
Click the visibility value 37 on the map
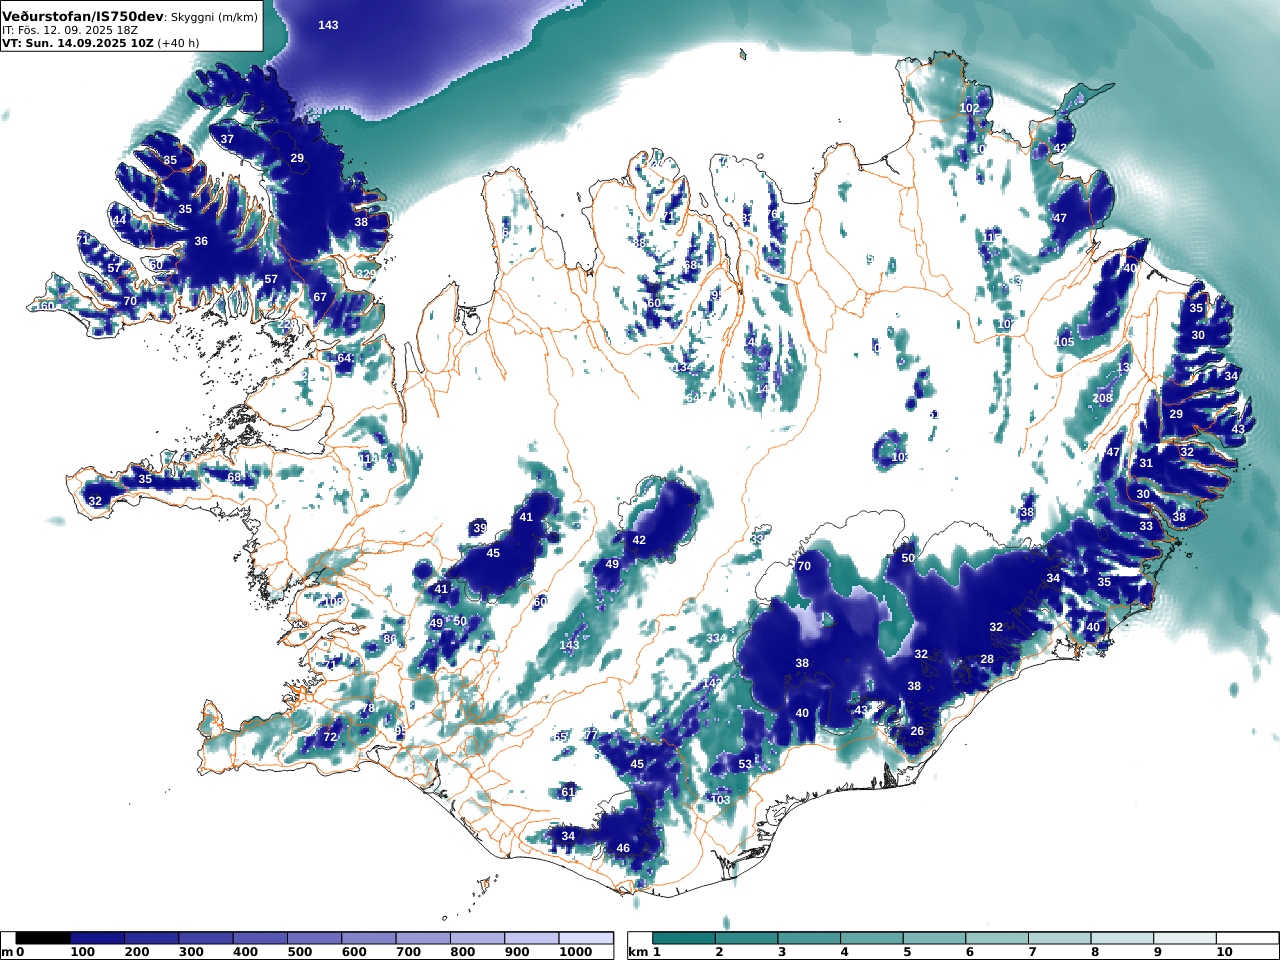coord(227,139)
